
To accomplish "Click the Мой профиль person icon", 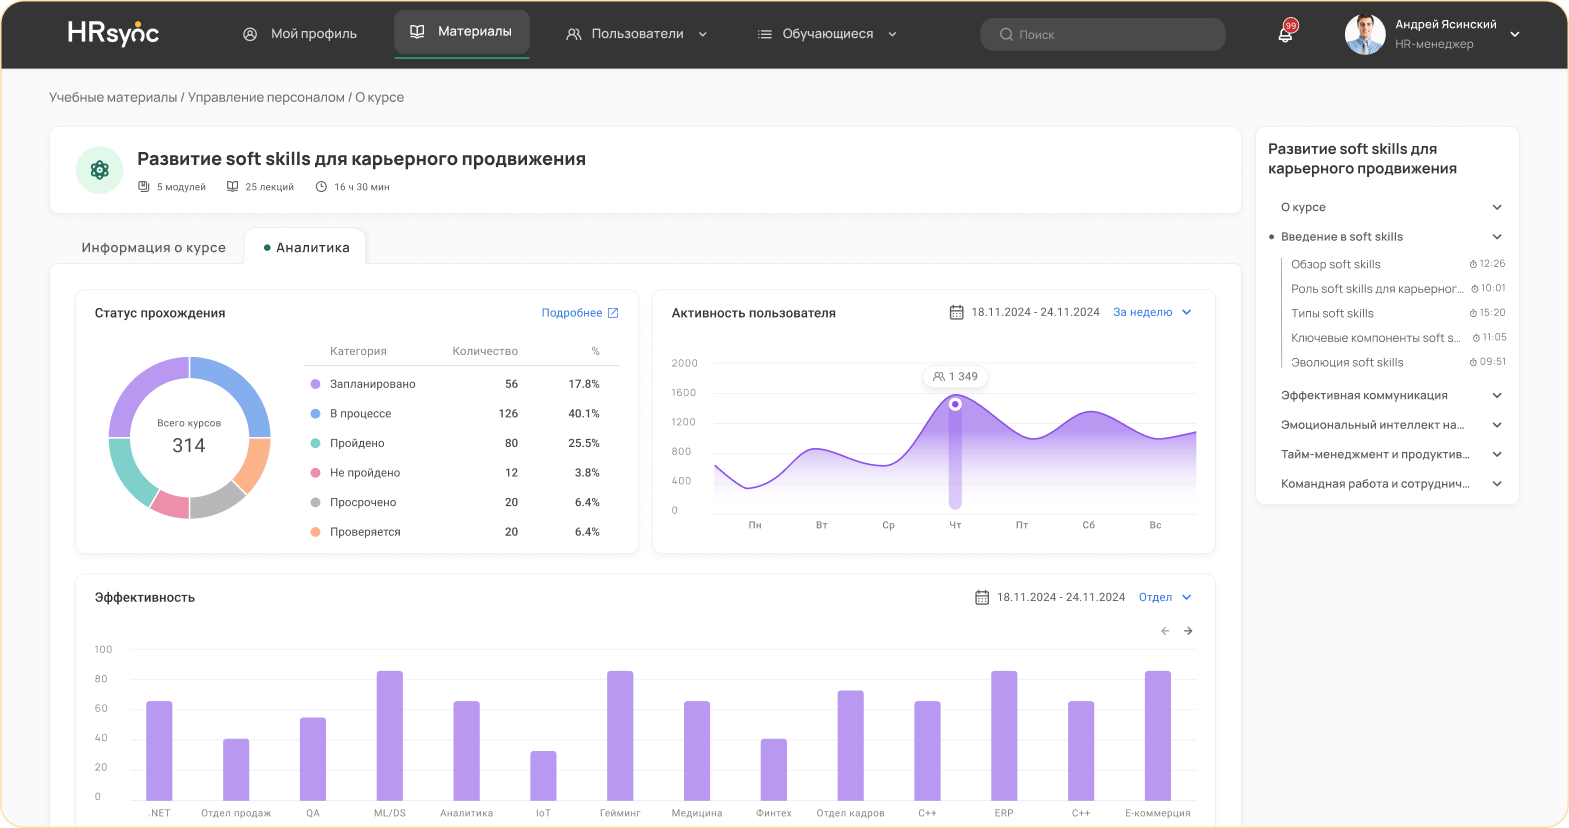I will [250, 34].
